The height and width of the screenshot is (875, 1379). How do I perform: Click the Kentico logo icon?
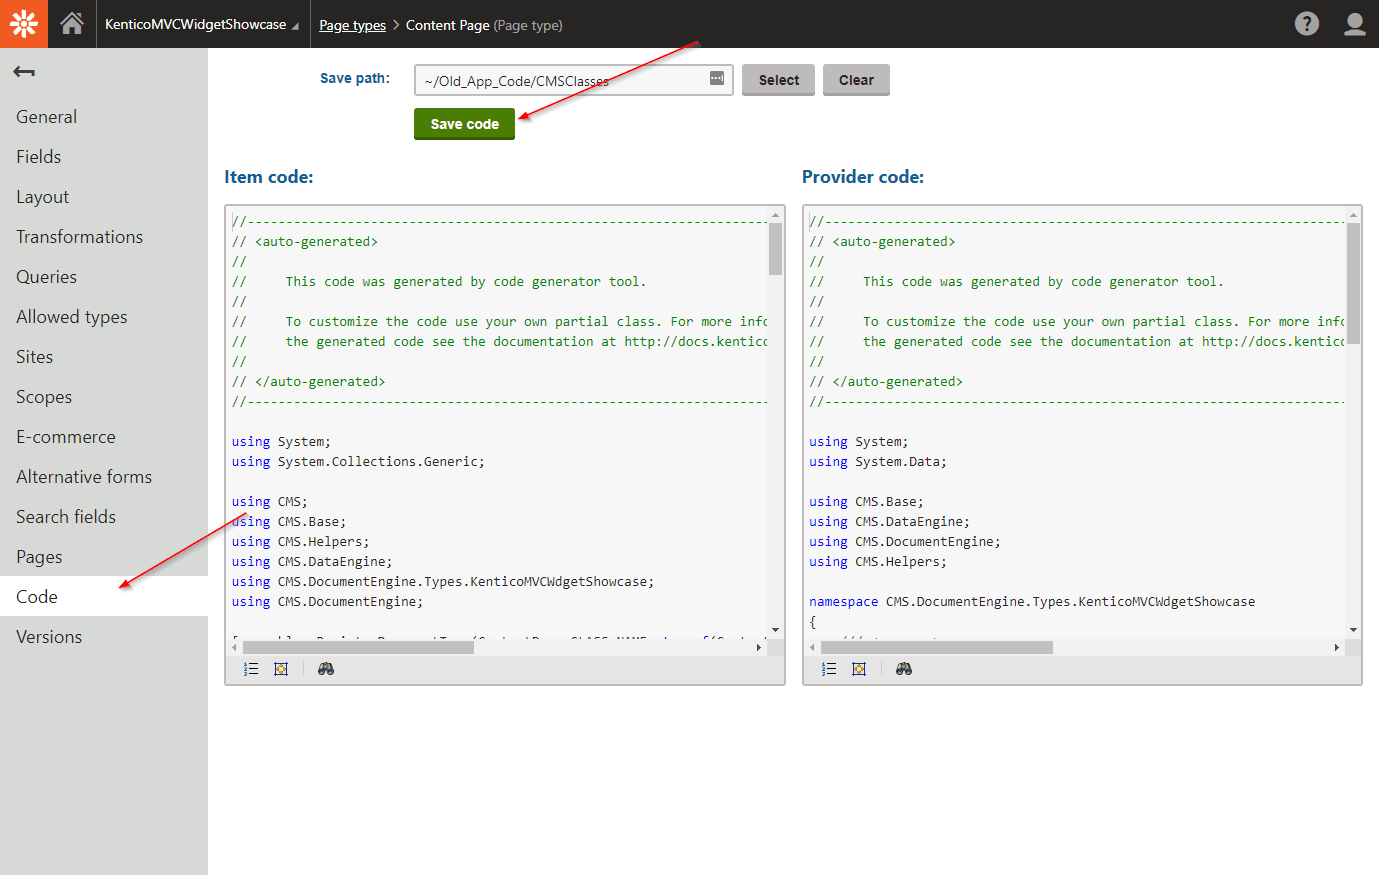coord(24,24)
